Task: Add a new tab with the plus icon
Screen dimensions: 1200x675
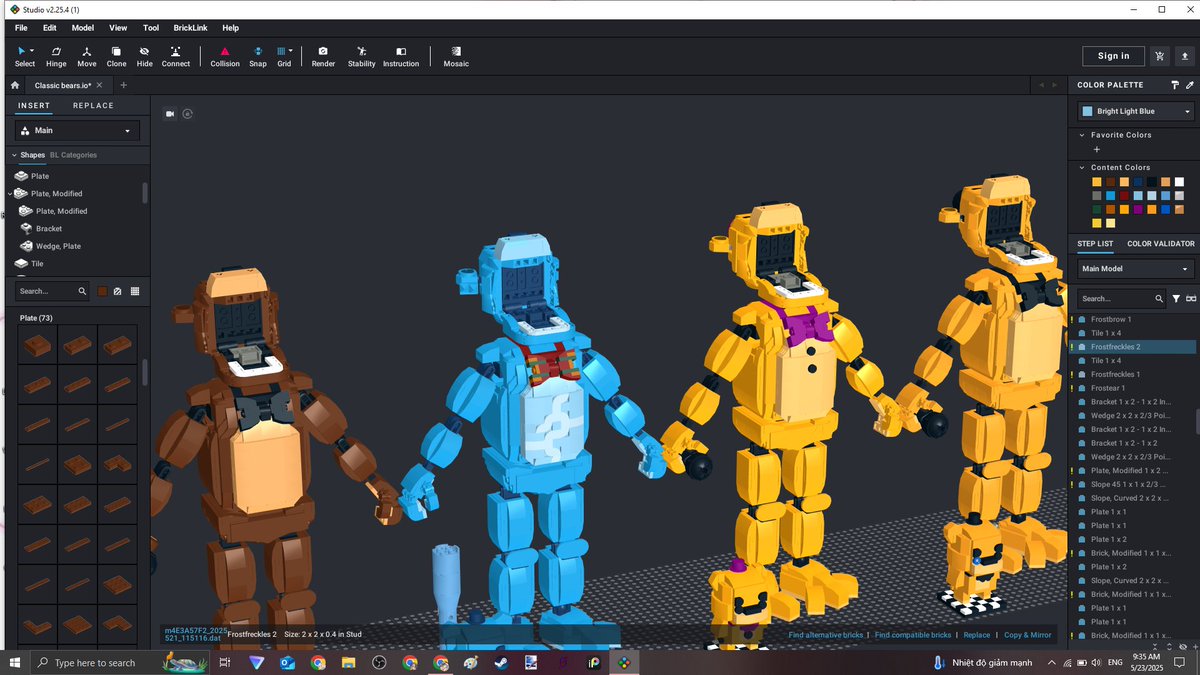Action: [x=123, y=85]
